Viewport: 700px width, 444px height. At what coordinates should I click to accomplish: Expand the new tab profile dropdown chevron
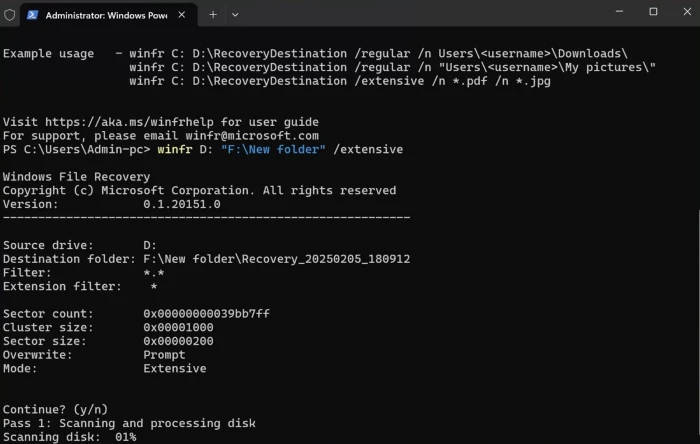pyautogui.click(x=235, y=14)
